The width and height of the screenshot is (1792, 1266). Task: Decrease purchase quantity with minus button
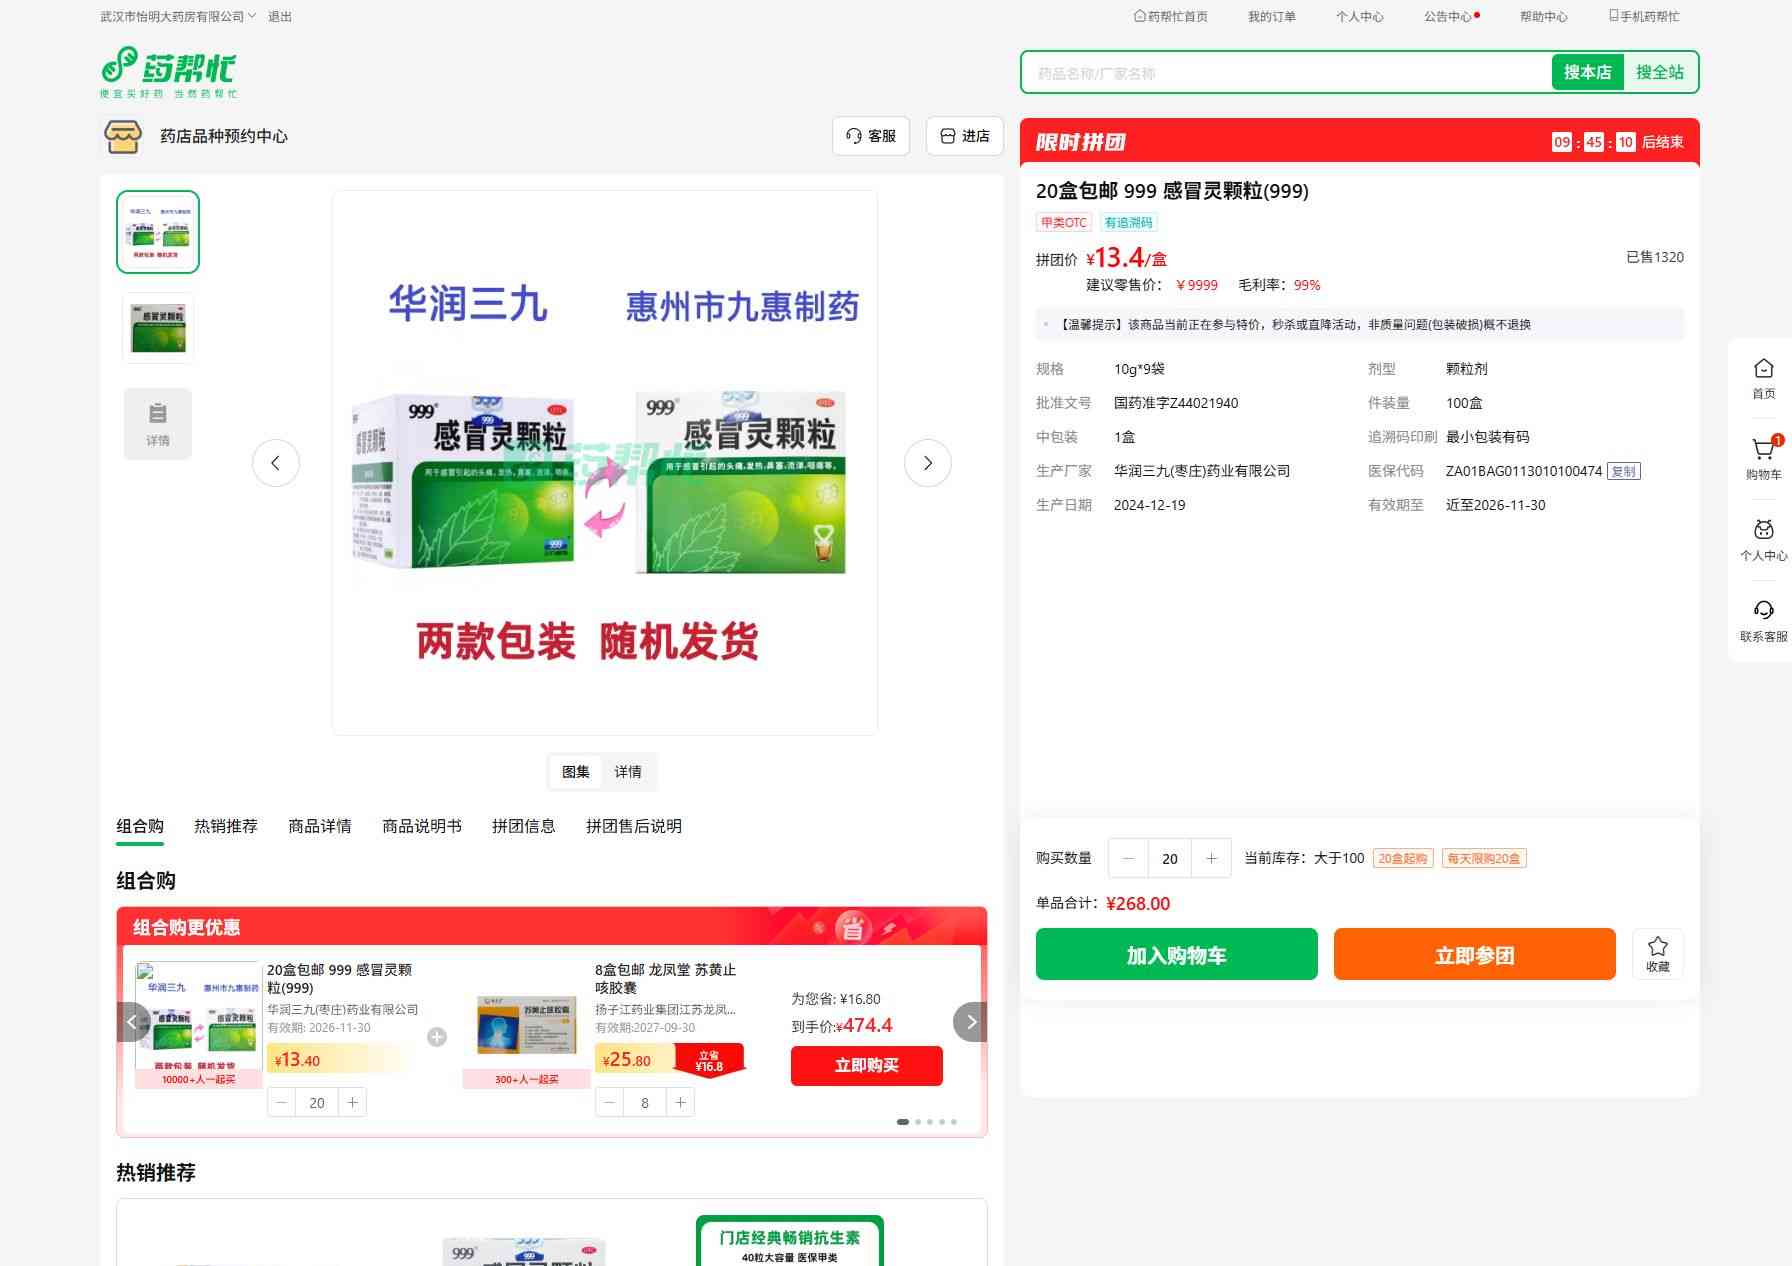(1129, 858)
